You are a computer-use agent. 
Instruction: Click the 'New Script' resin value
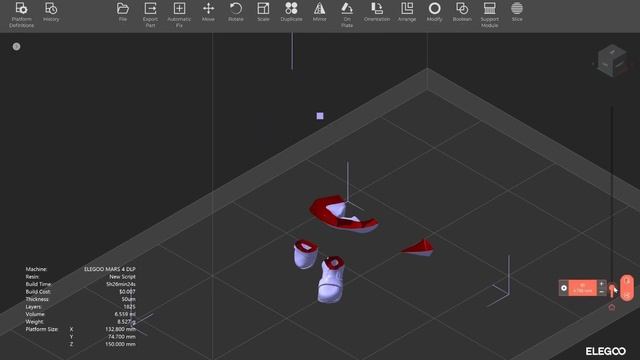point(122,276)
